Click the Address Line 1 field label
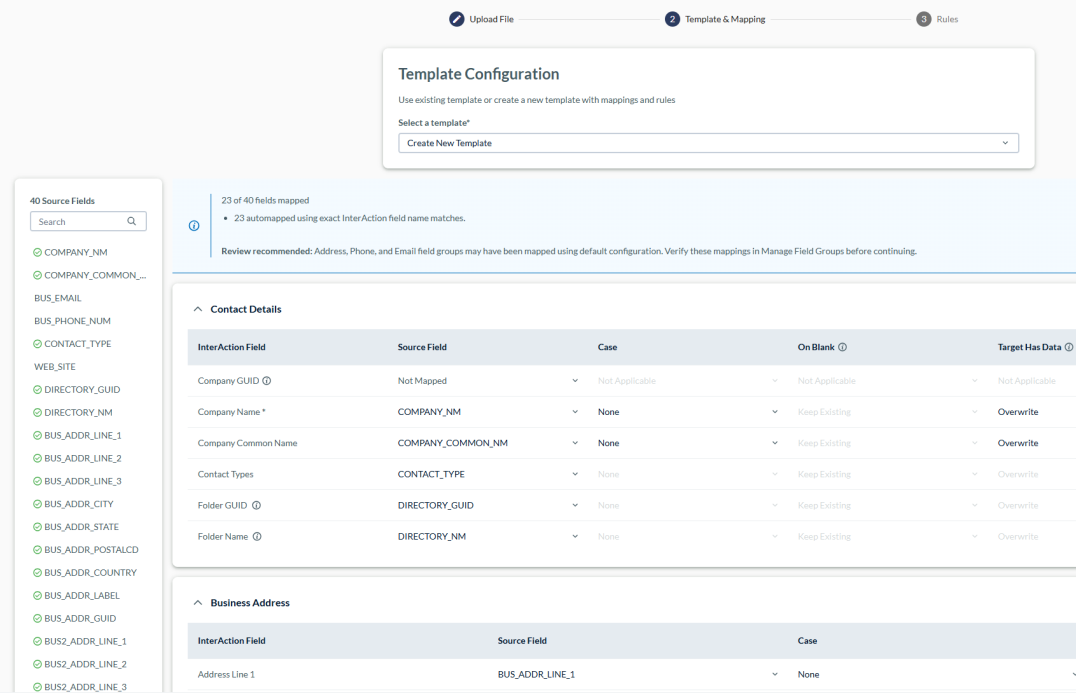Viewport: 1076px width, 694px height. (x=226, y=675)
